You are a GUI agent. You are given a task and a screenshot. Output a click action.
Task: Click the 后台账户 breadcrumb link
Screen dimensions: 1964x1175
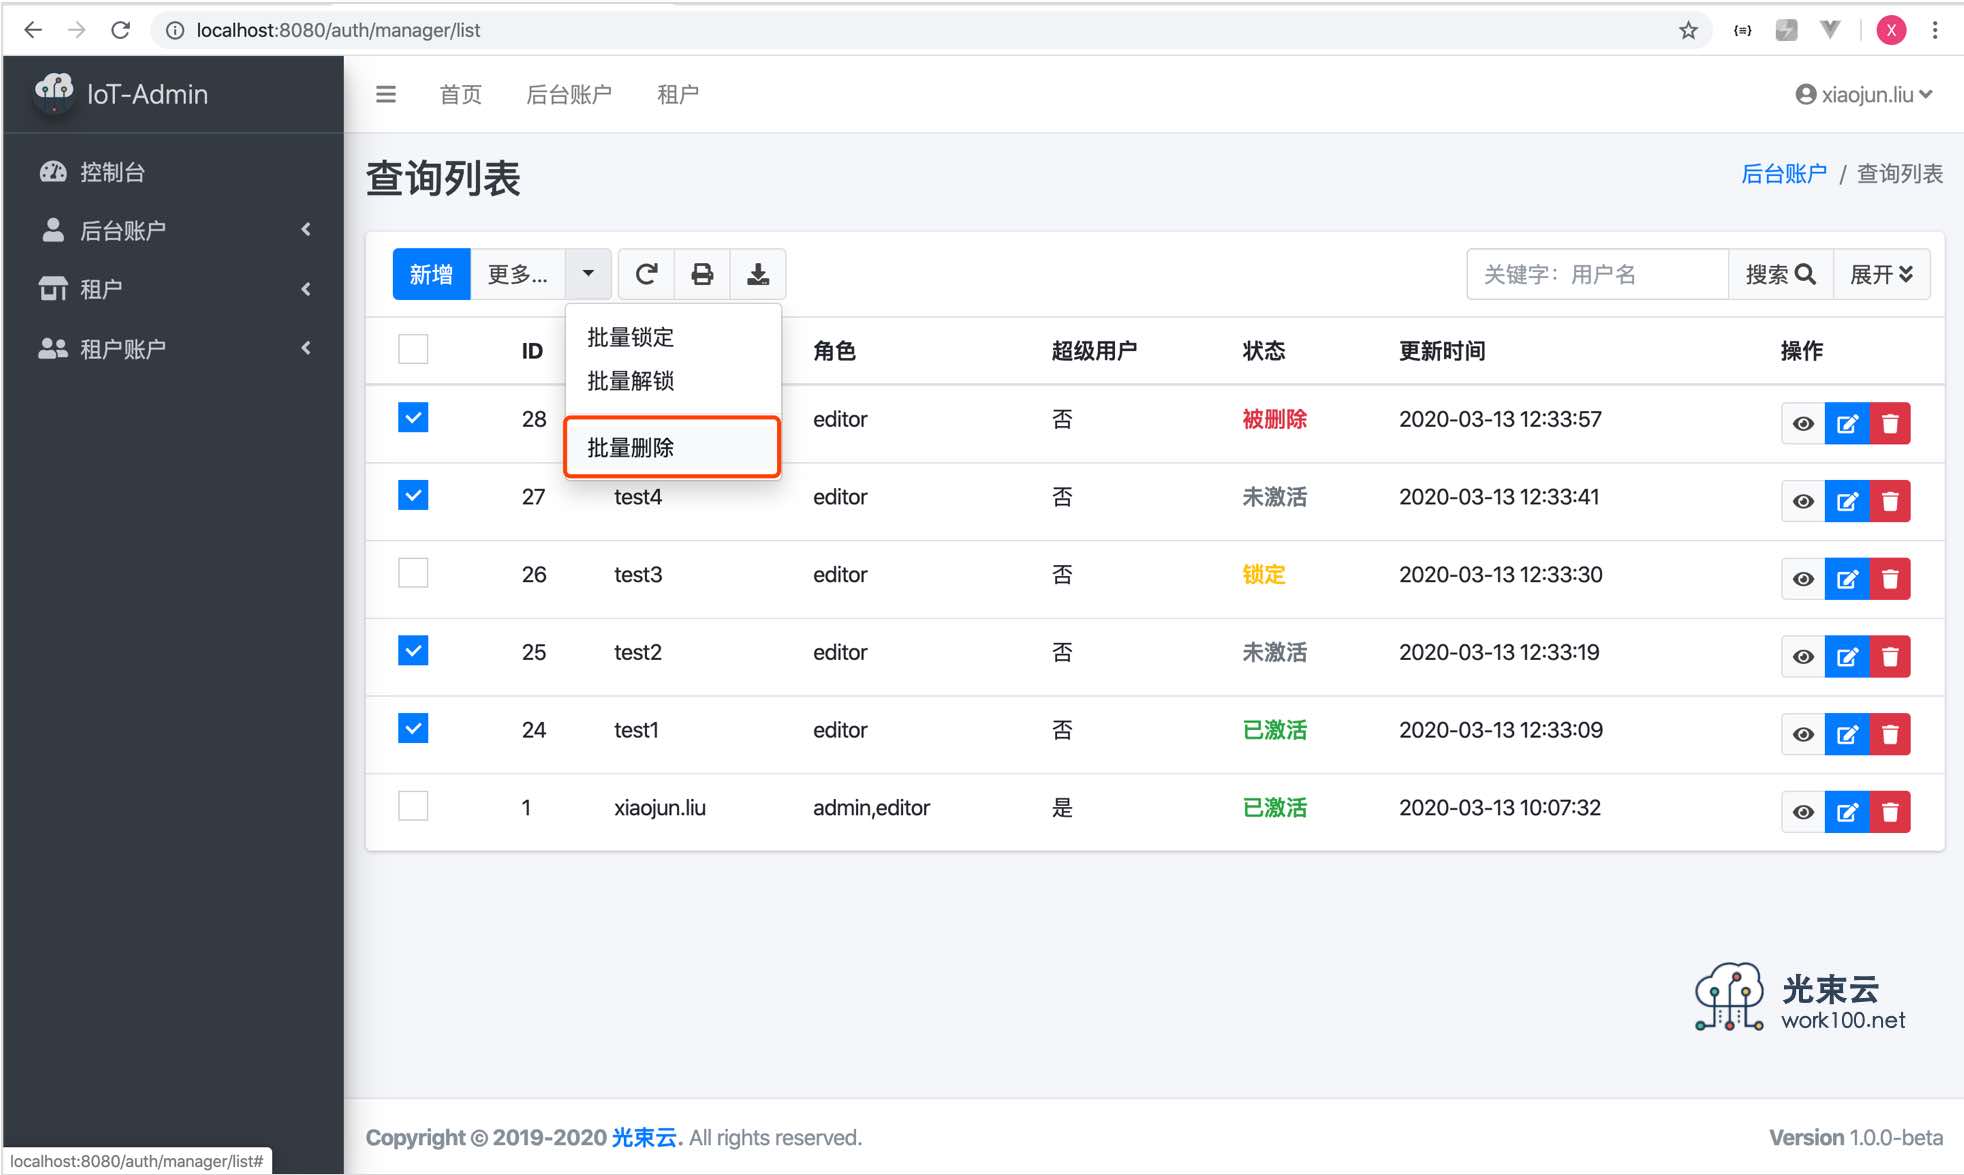click(x=1783, y=174)
